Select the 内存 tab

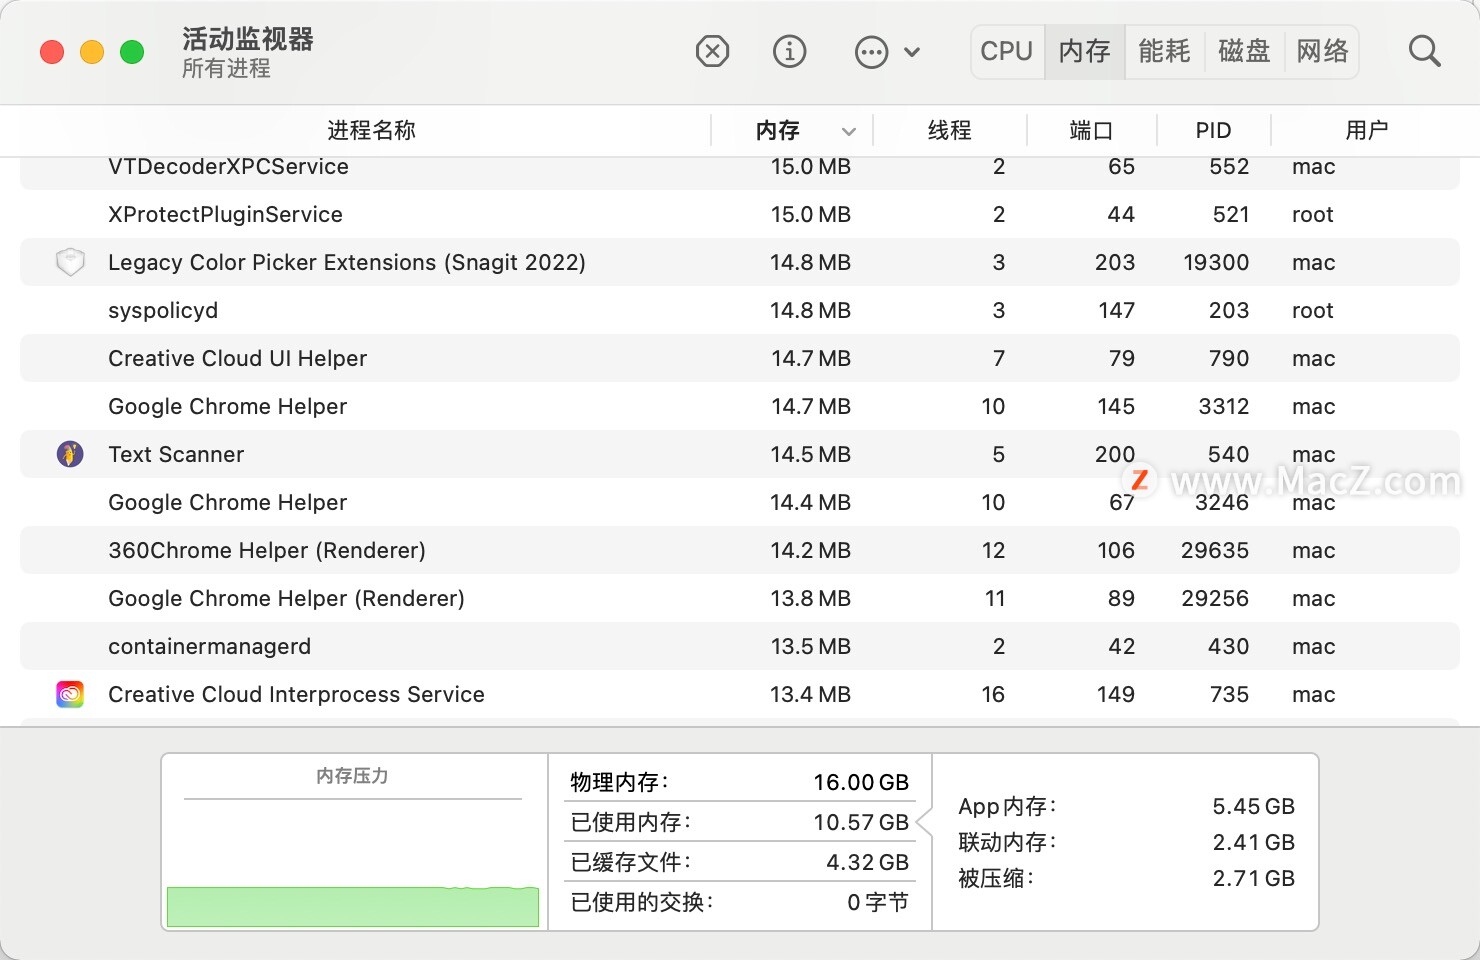(1085, 51)
